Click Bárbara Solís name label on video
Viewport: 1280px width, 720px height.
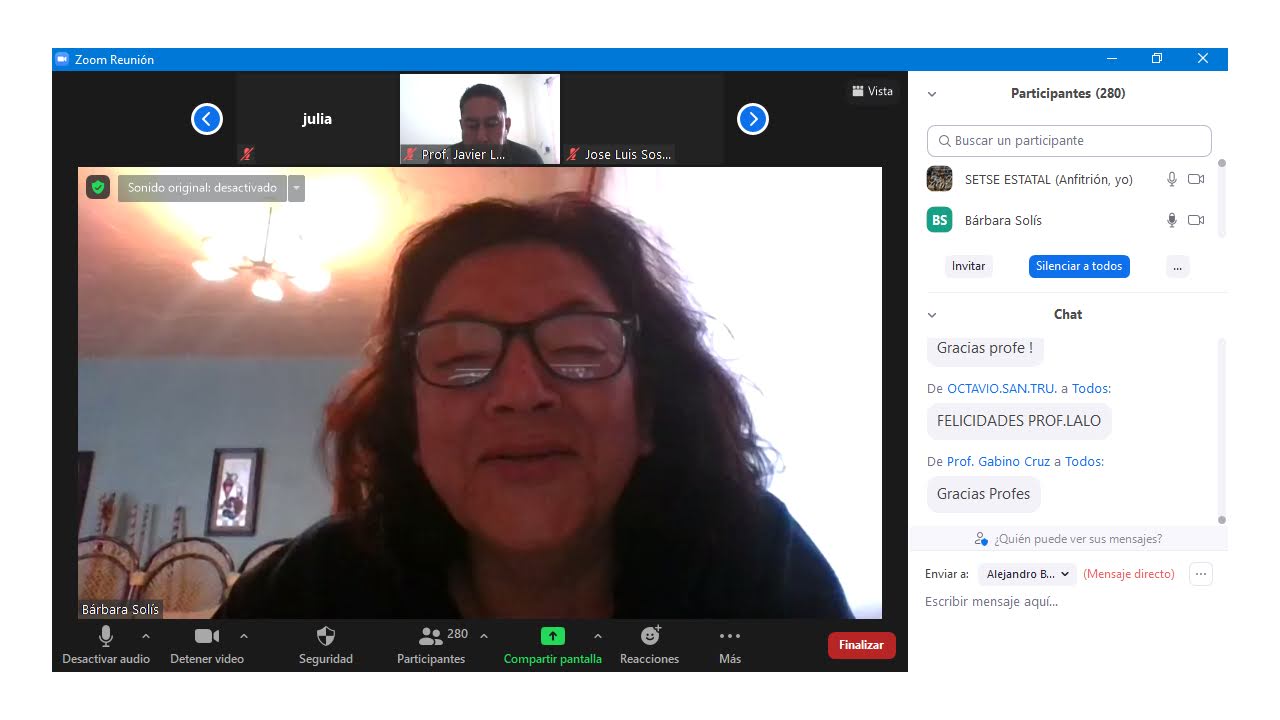121,609
